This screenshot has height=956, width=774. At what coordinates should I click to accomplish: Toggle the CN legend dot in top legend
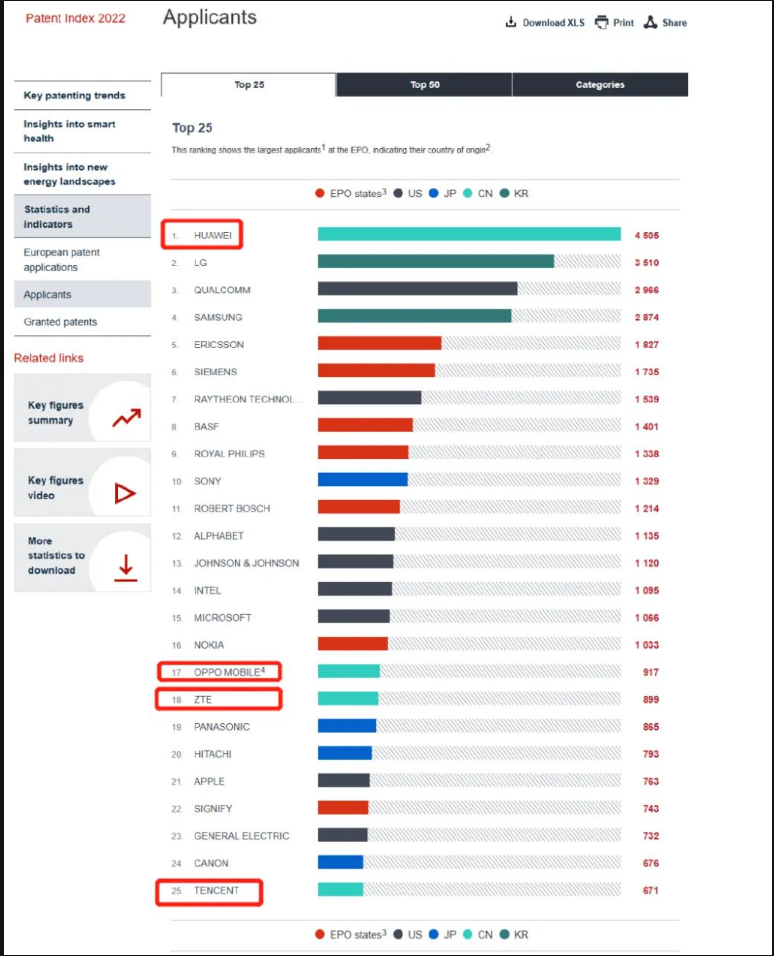[x=468, y=194]
